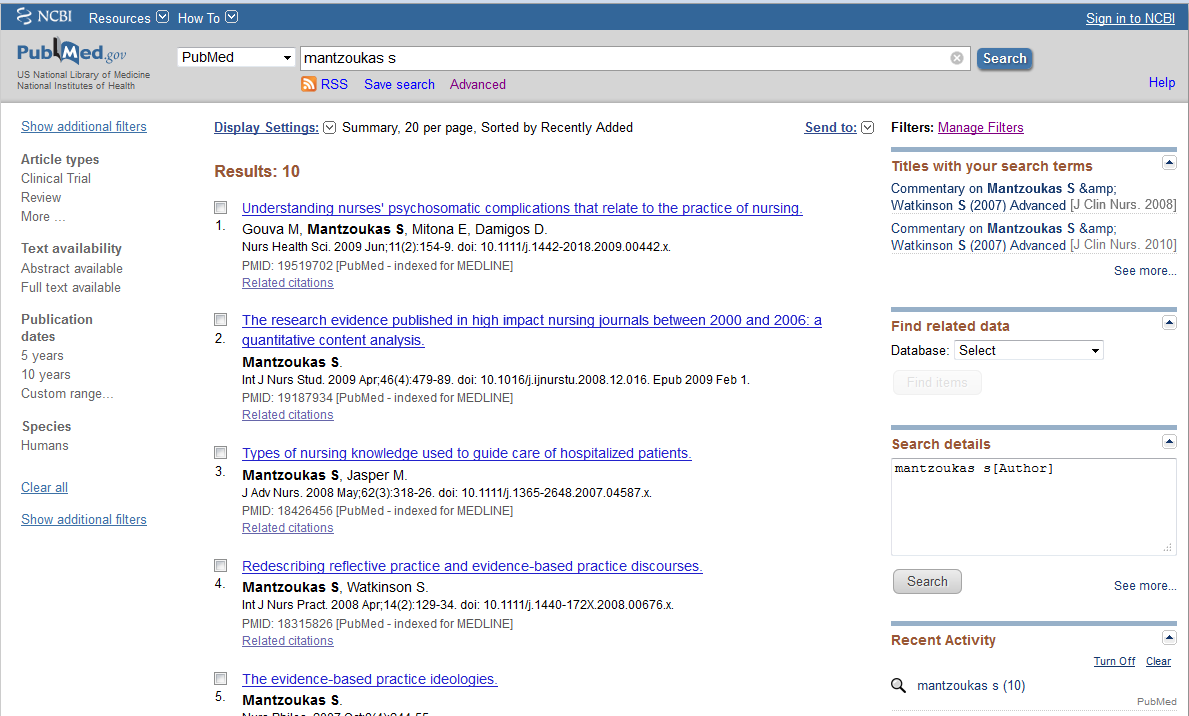
Task: Open the related data Database Select dropdown
Action: point(1028,350)
